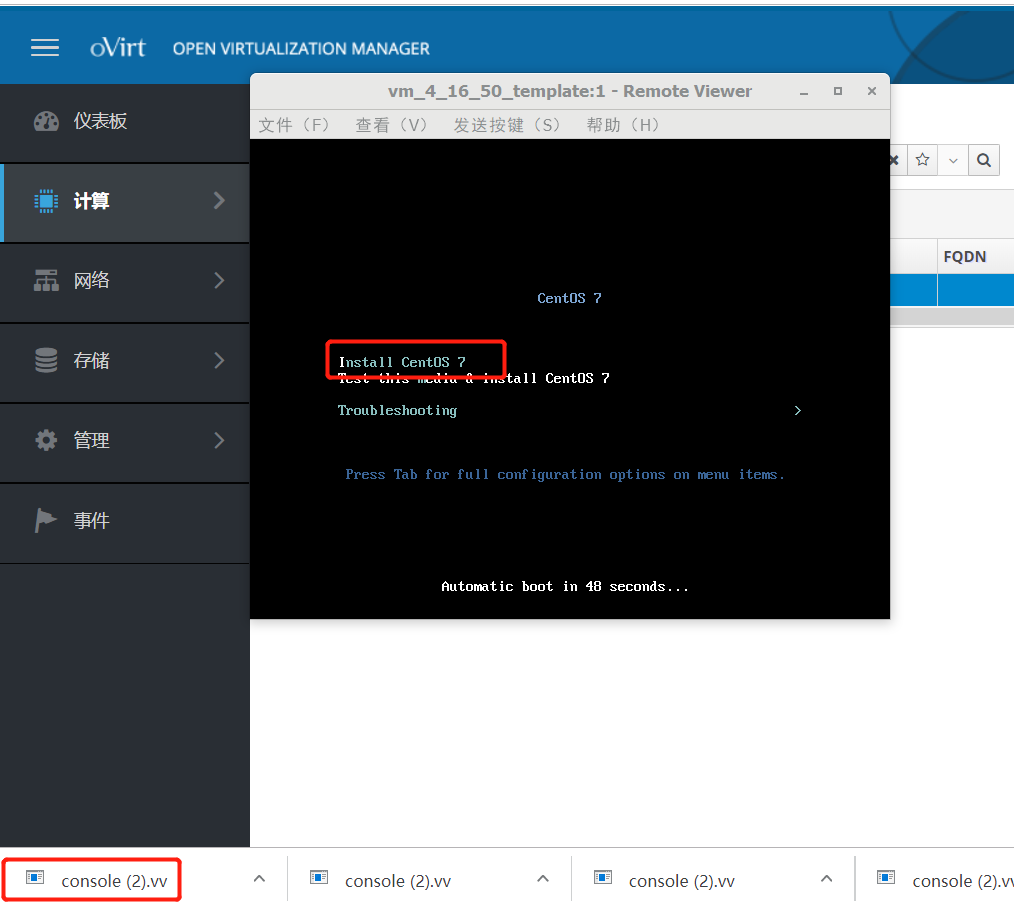Expand the 存储 submenu chevron

[x=220, y=361]
